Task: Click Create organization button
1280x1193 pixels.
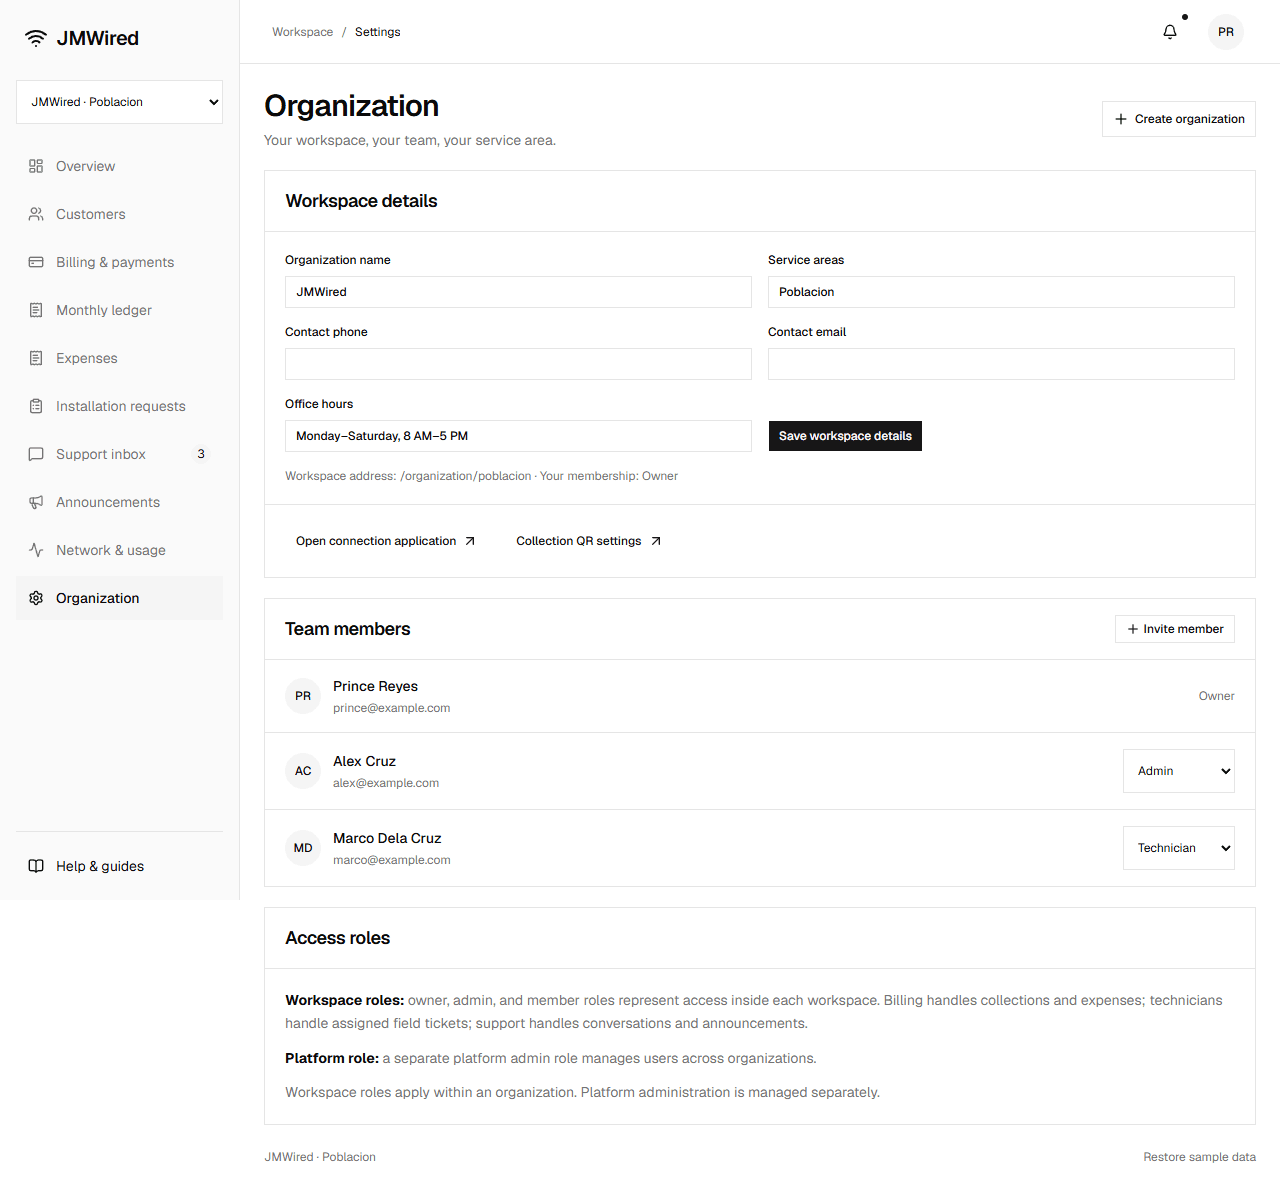Action: click(1179, 119)
